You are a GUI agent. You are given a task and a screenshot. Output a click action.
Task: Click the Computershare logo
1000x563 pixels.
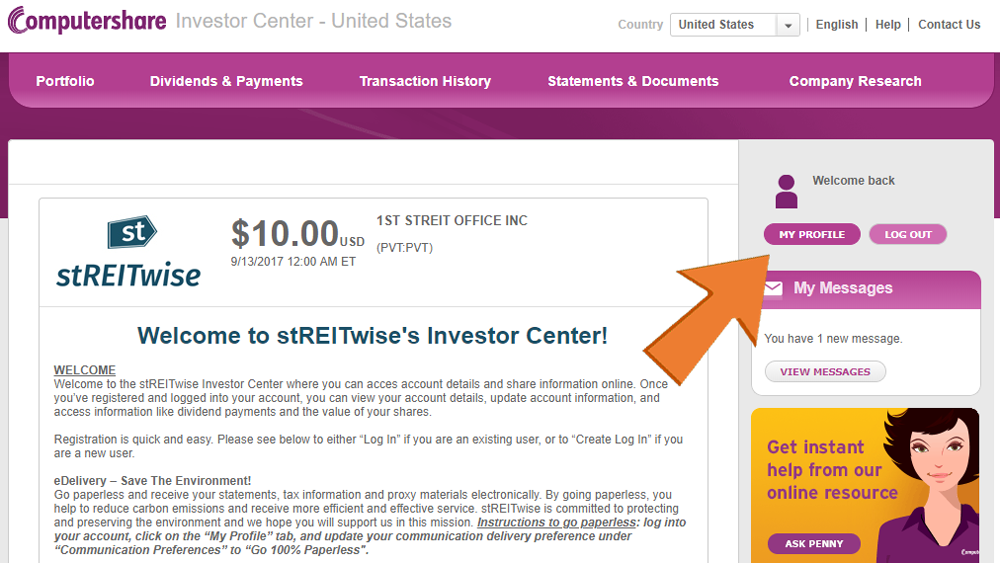pyautogui.click(x=87, y=20)
